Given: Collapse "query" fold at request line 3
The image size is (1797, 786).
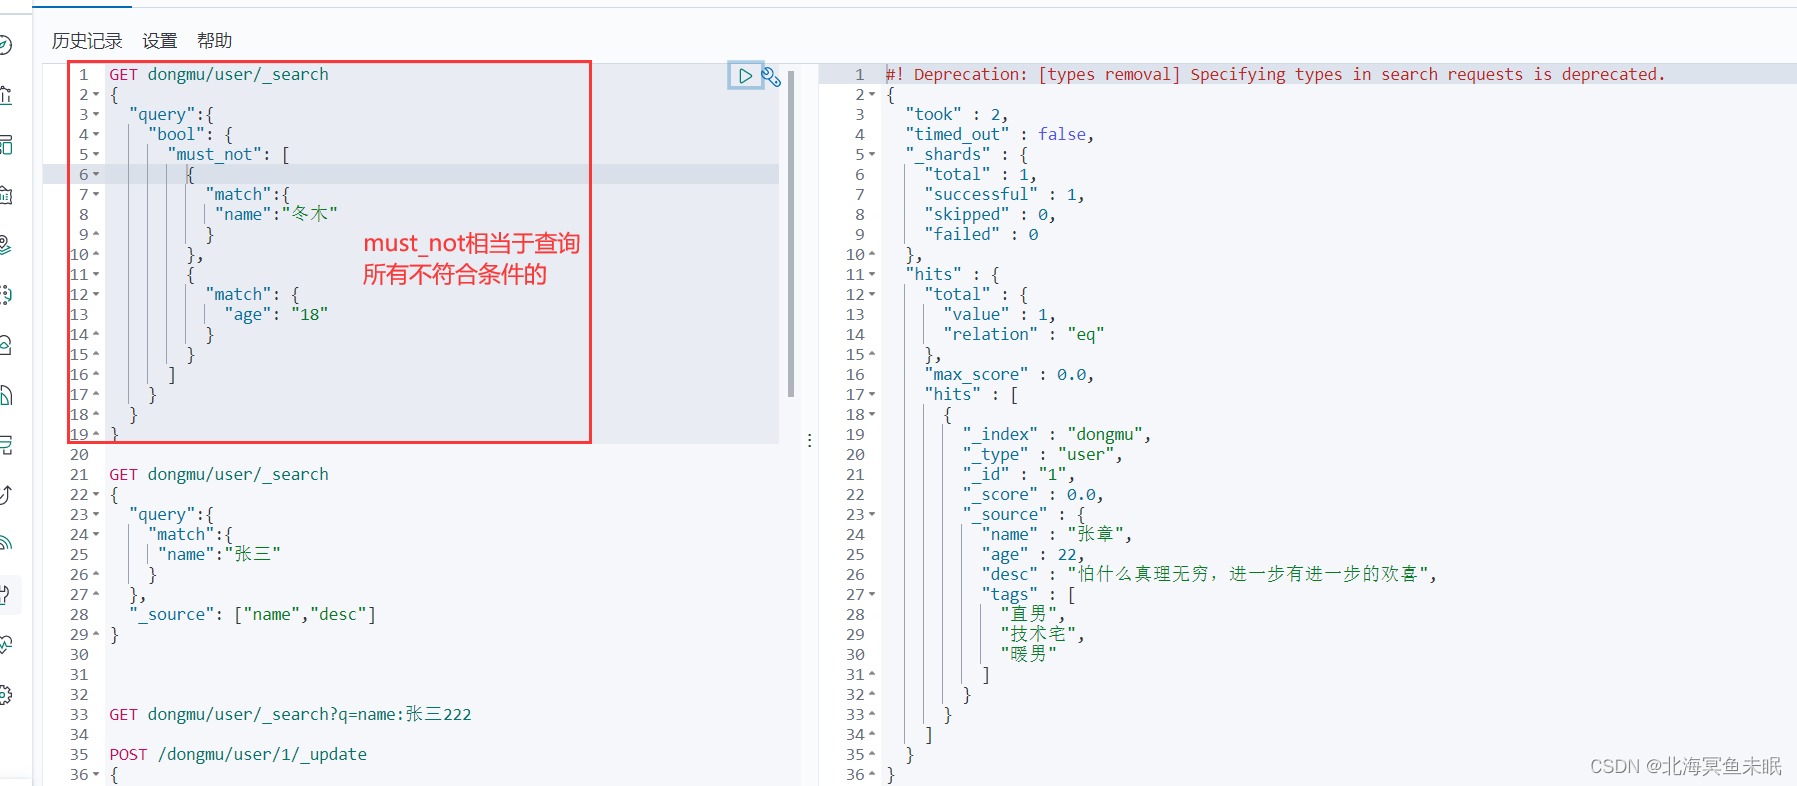Looking at the screenshot, I should [96, 115].
